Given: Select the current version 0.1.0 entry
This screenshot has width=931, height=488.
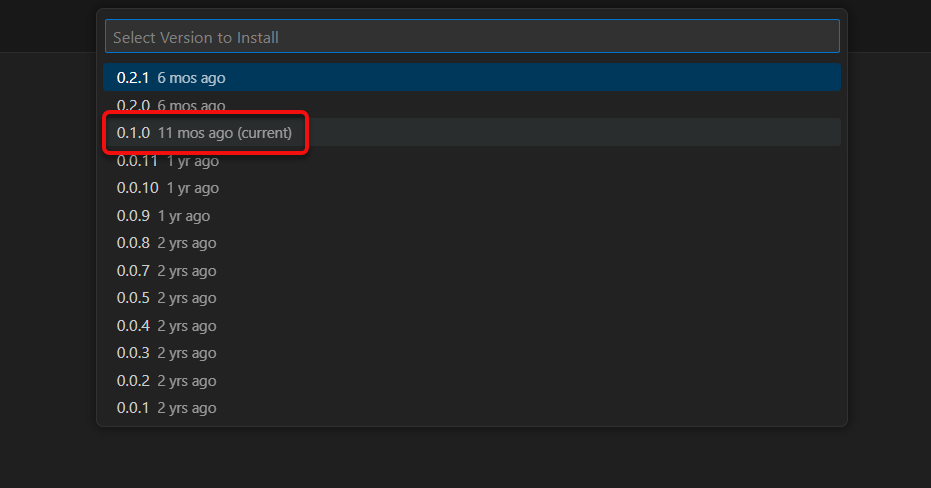Looking at the screenshot, I should click(133, 133).
